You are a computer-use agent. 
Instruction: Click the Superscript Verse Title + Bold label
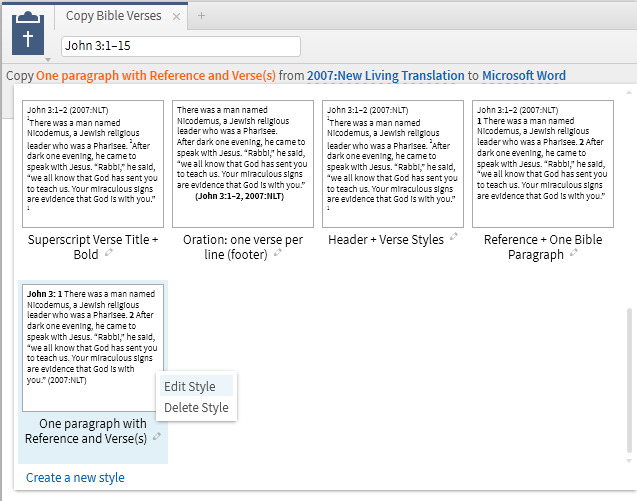point(93,247)
